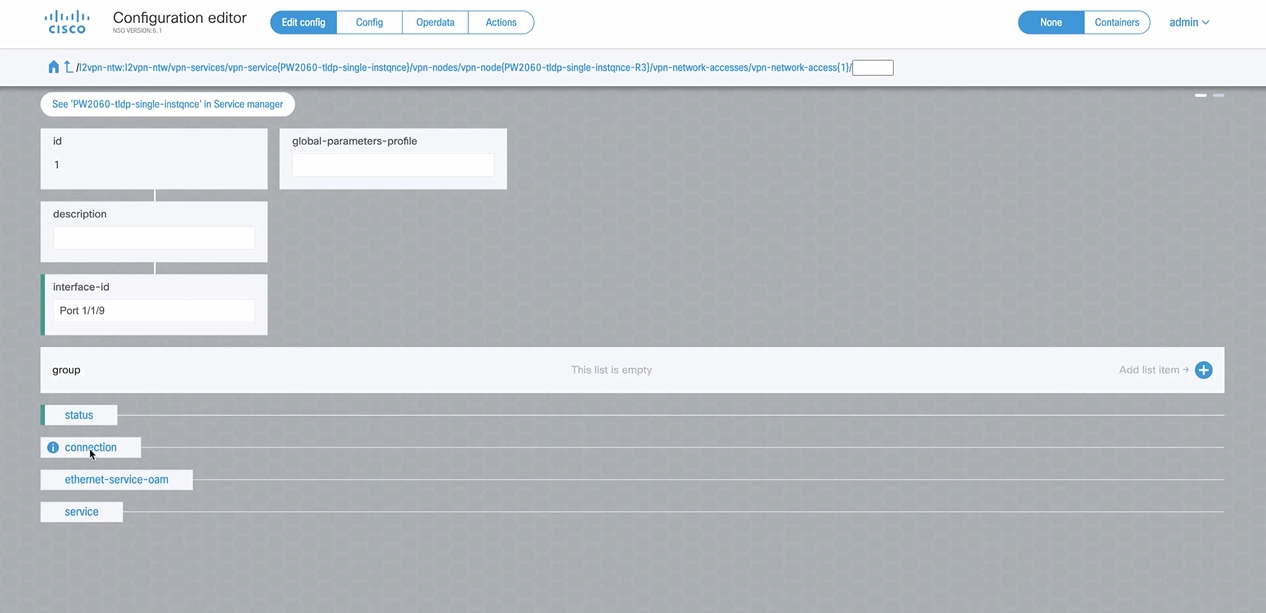1266x613 pixels.
Task: Open the 'status' container button
Action: [79, 414]
